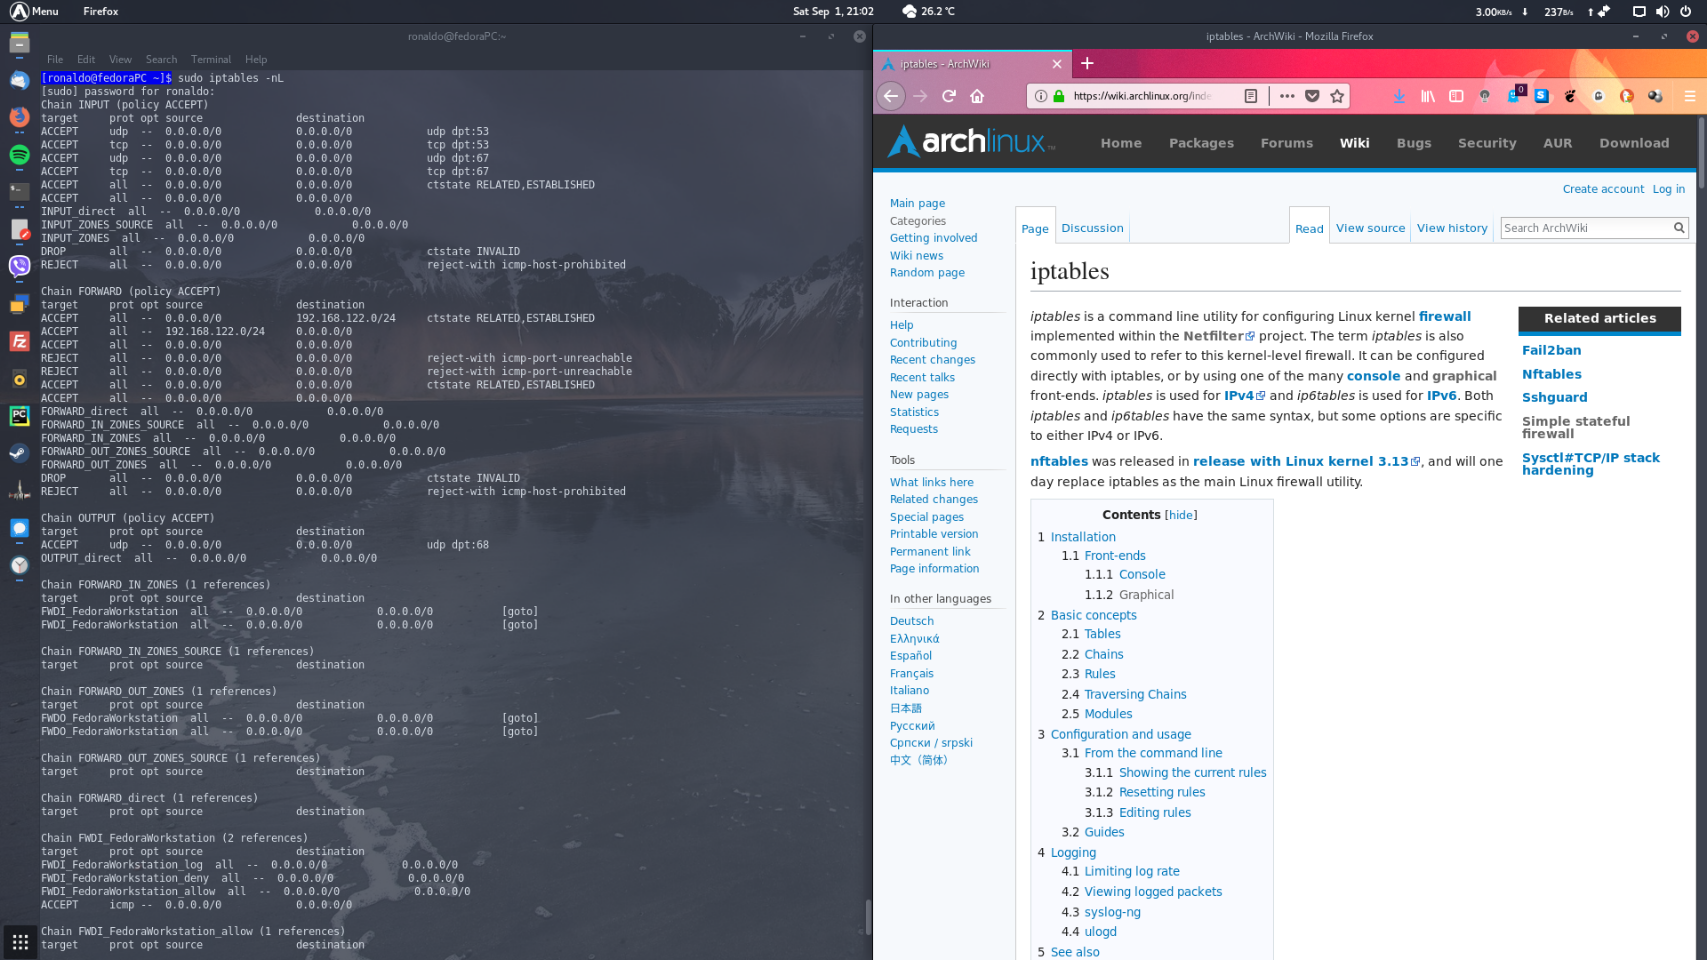Screen dimensions: 1707x960
Task: Toggle reader view in address bar
Action: click(x=1251, y=96)
